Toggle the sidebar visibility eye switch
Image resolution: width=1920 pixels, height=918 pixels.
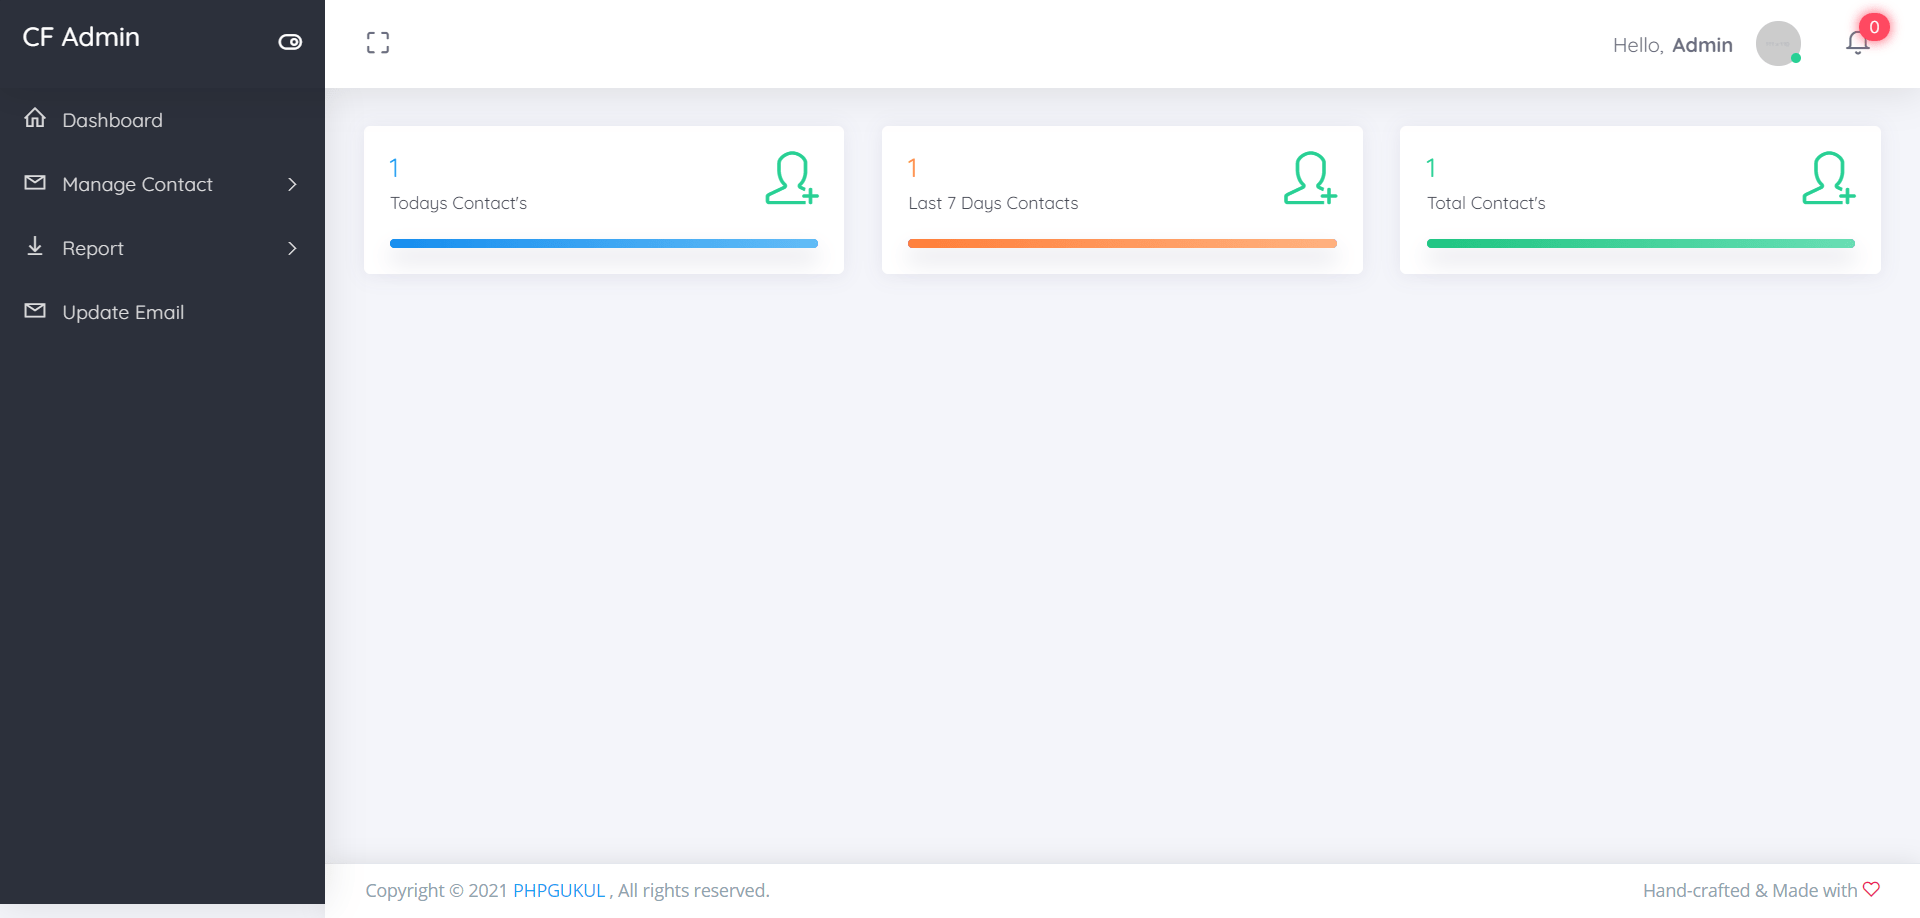[x=290, y=42]
